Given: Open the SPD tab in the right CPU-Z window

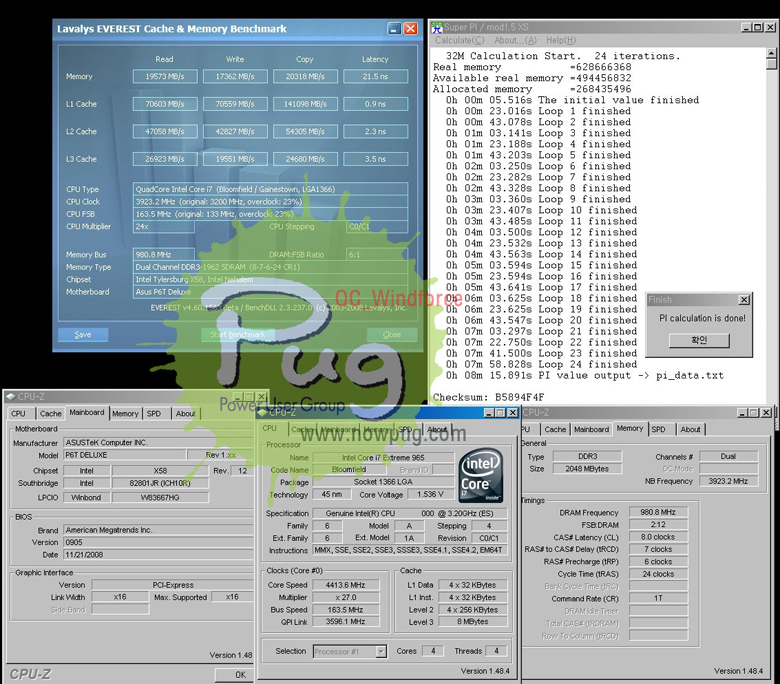Looking at the screenshot, I should pyautogui.click(x=659, y=429).
